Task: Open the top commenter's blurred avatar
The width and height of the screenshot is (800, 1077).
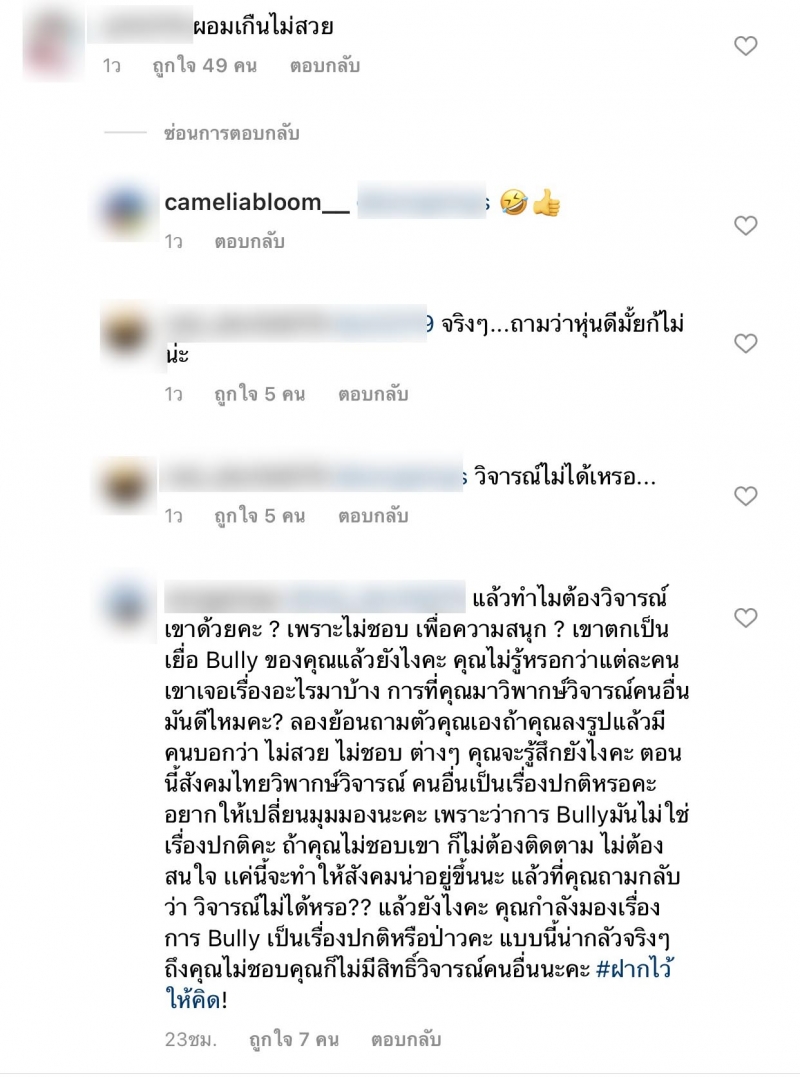Action: 54,43
